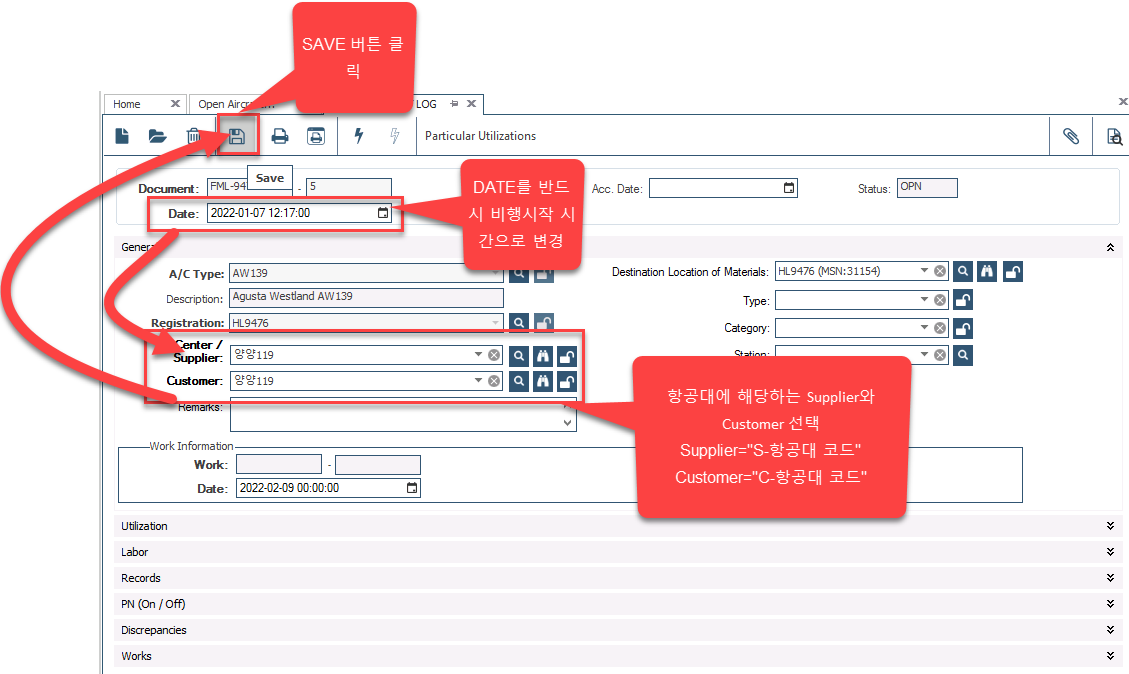Open the paperclip attachments icon
The height and width of the screenshot is (674, 1129).
tap(1070, 137)
